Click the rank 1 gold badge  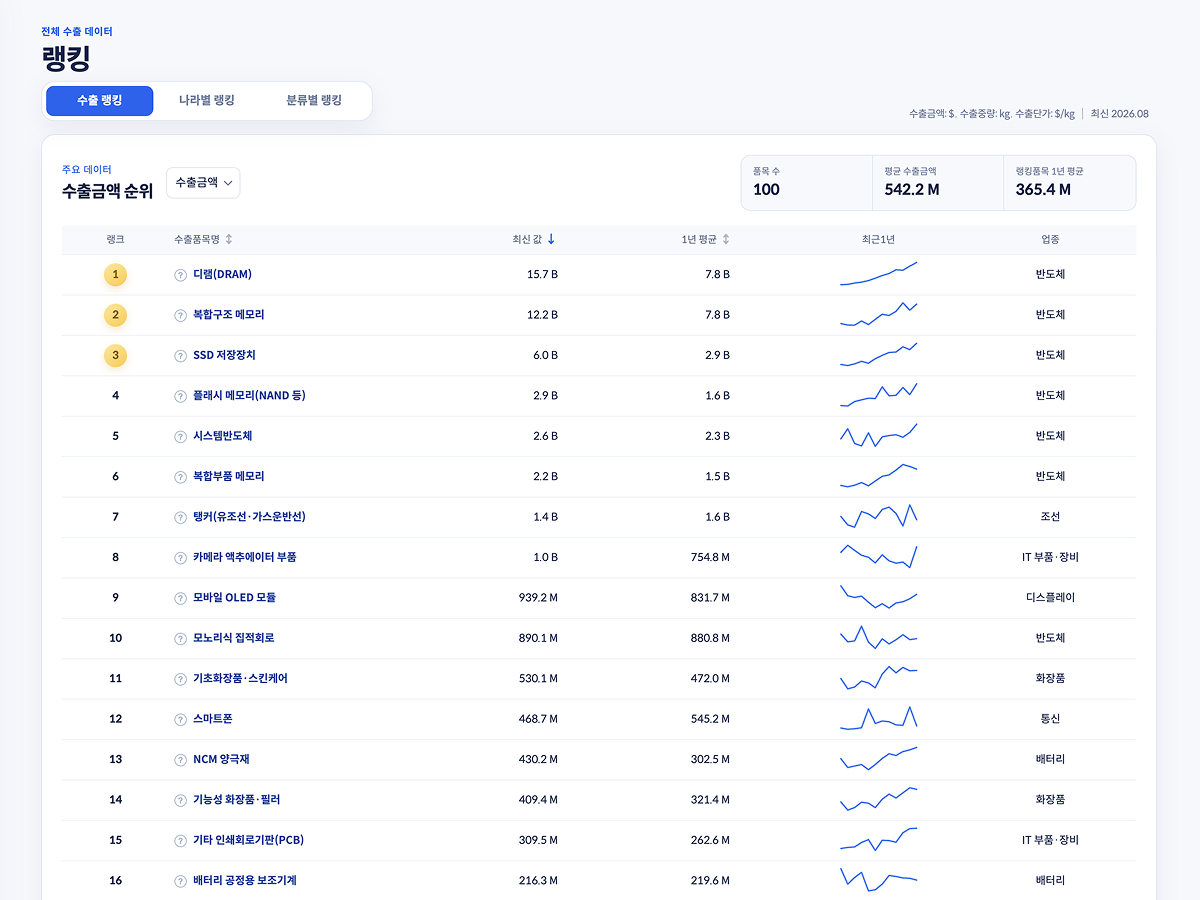click(x=115, y=275)
